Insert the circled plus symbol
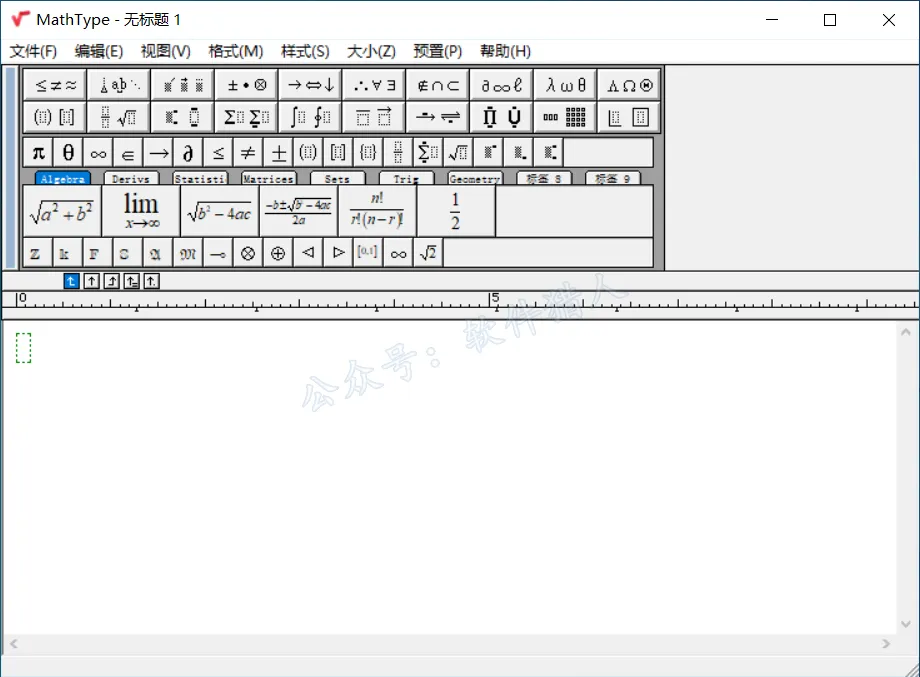 (x=278, y=253)
